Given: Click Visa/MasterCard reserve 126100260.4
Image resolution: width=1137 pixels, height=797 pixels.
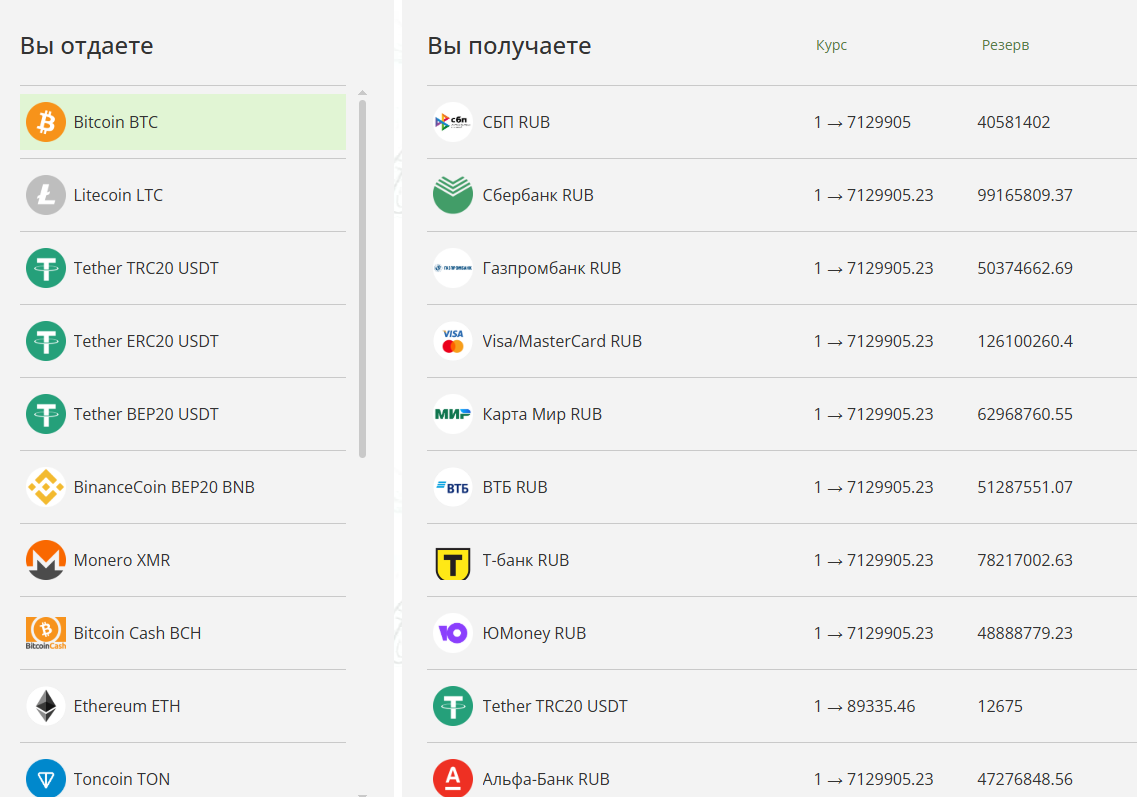Looking at the screenshot, I should [x=1025, y=341].
